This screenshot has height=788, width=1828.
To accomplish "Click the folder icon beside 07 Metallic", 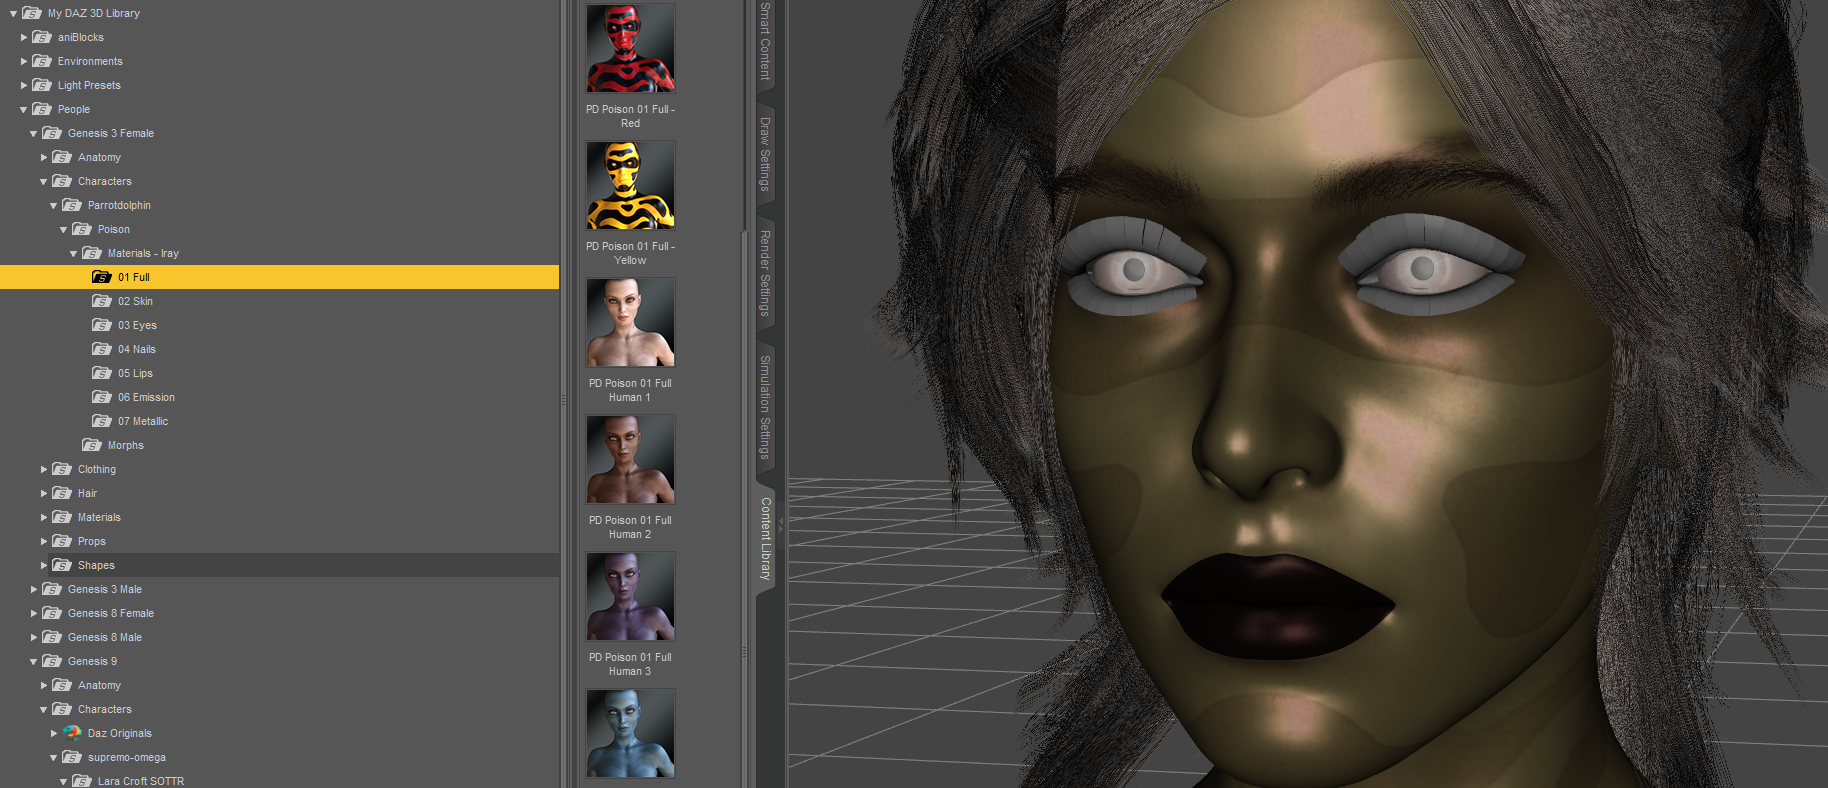I will (102, 421).
